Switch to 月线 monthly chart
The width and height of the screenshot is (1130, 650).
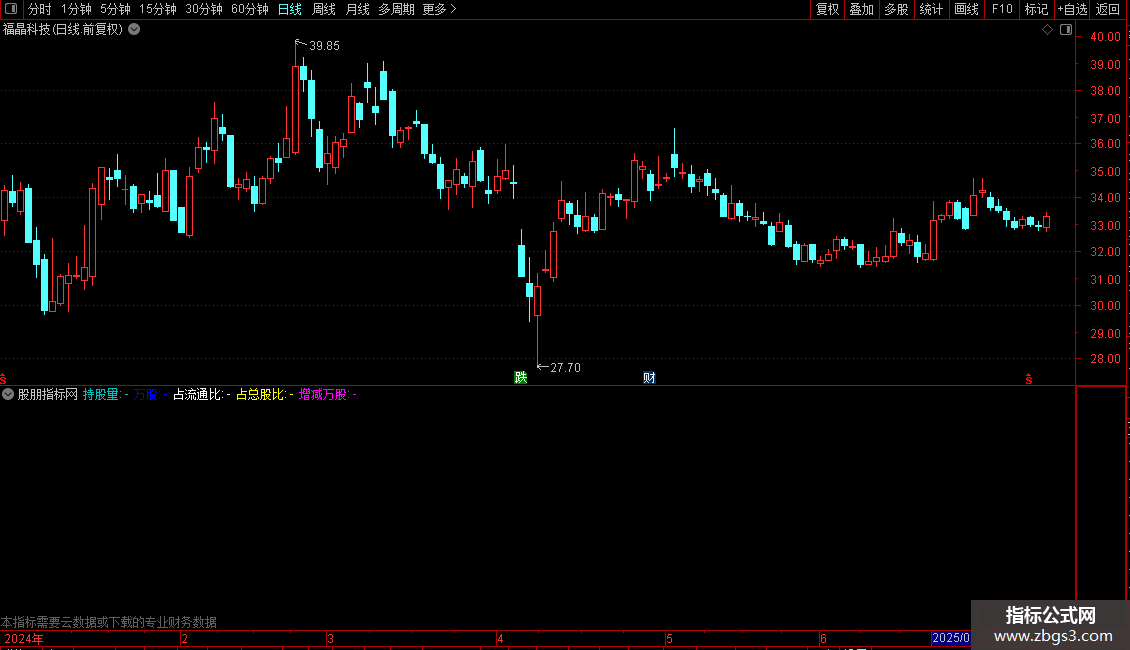click(x=357, y=9)
